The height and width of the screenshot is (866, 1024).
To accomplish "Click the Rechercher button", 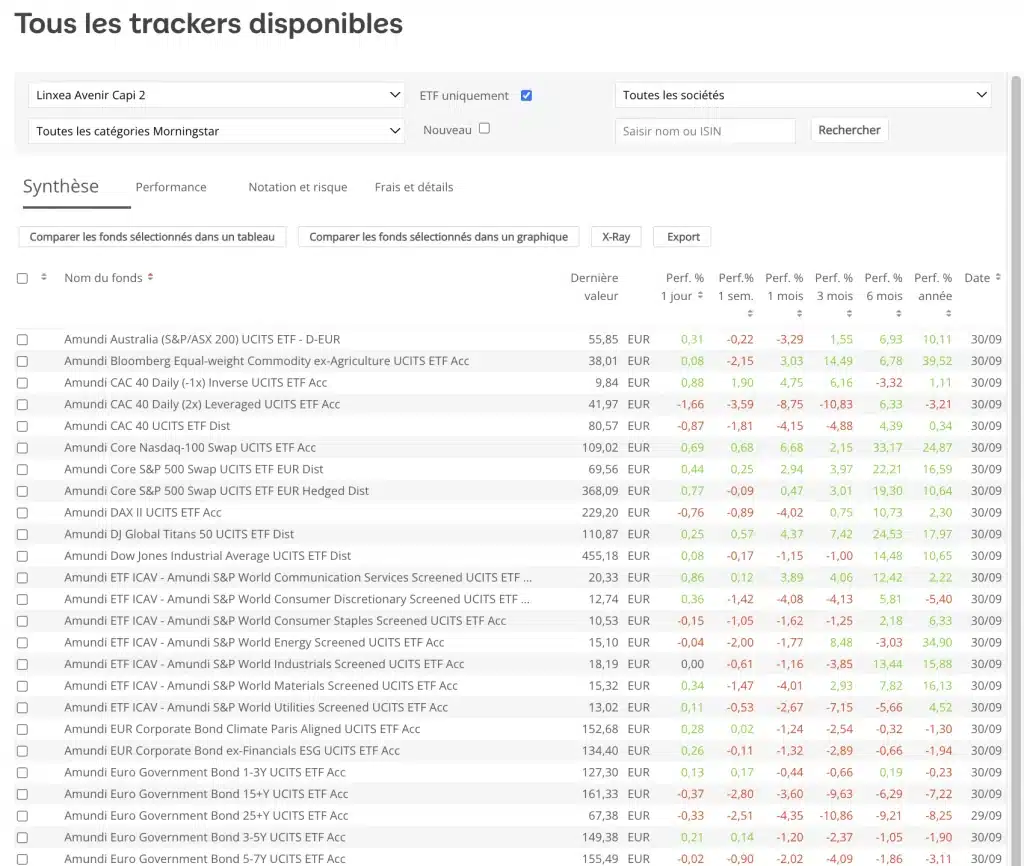I will point(849,130).
